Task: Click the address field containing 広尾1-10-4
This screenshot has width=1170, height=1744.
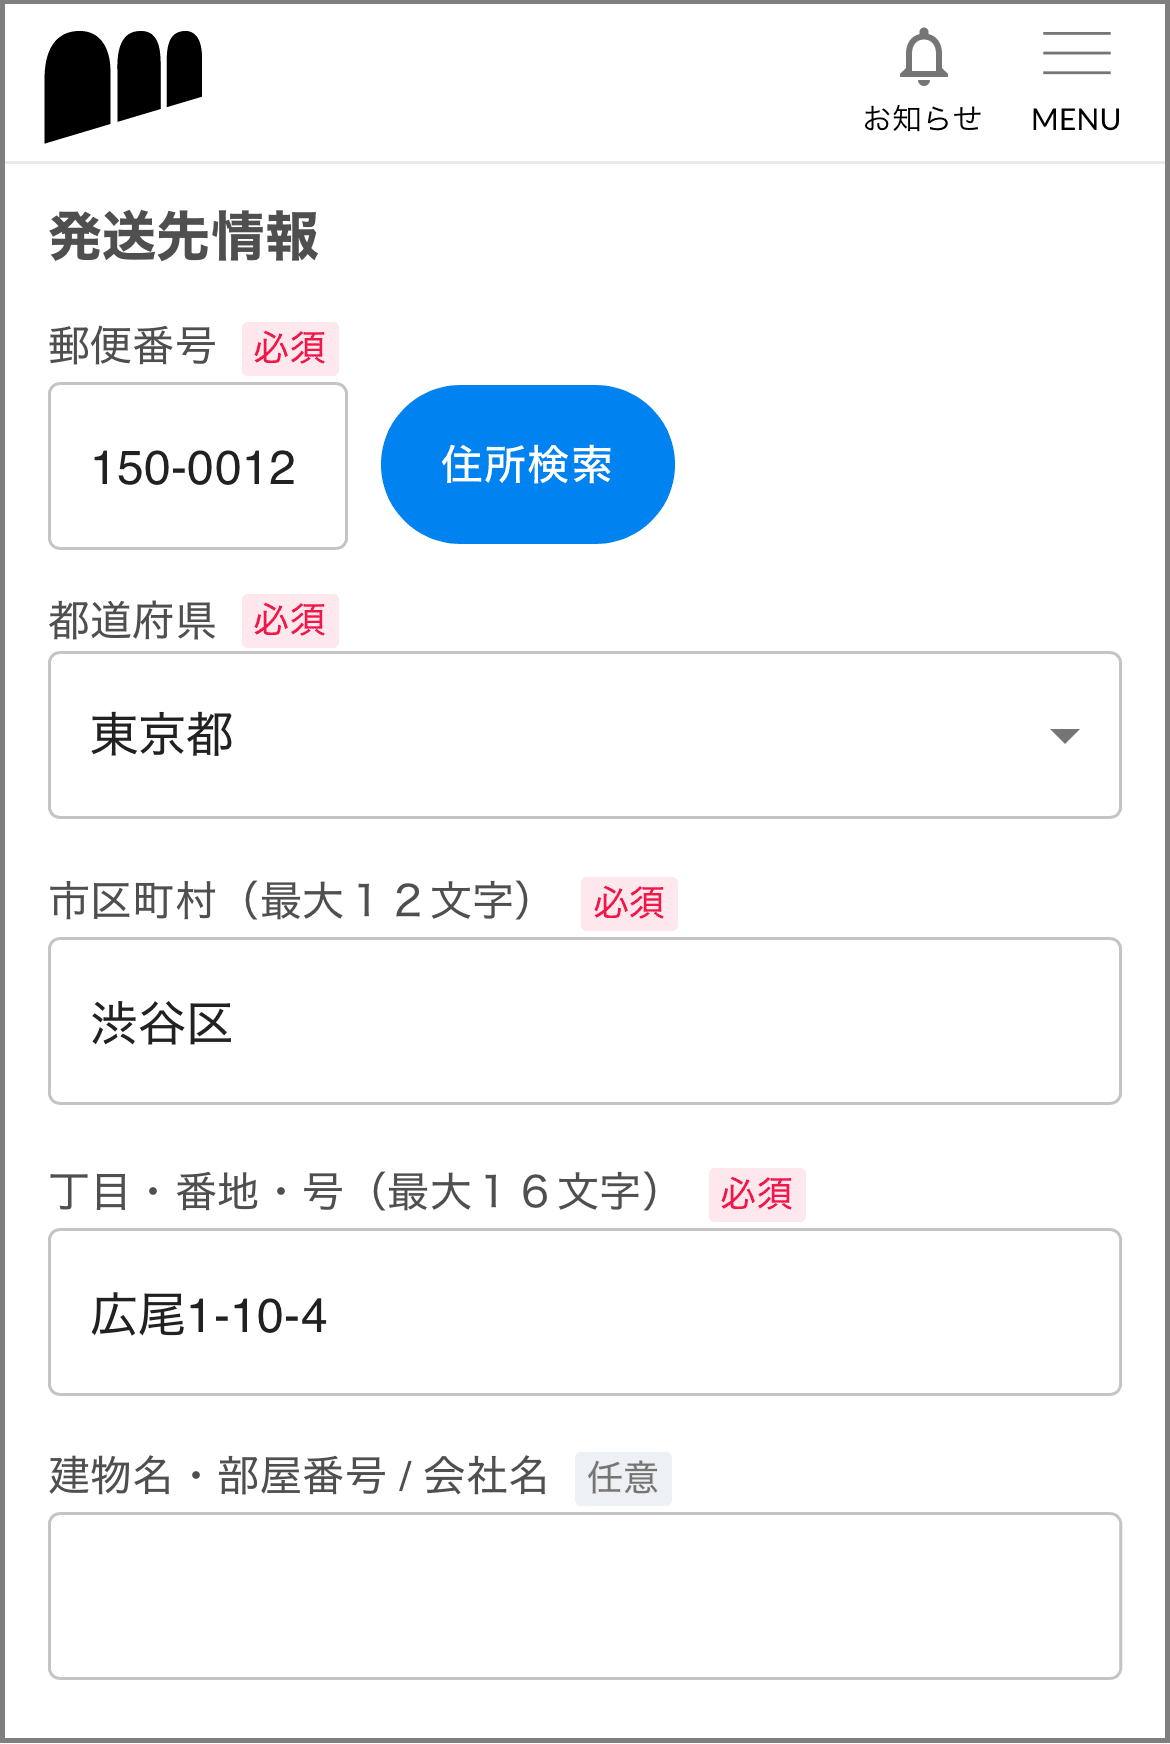Action: 584,1312
